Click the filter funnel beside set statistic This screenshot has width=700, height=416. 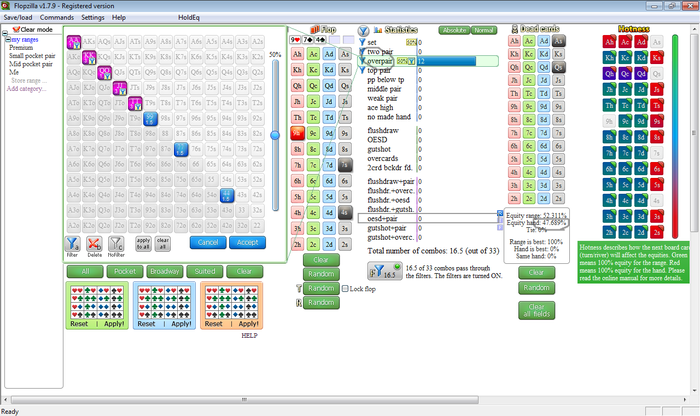click(x=362, y=42)
